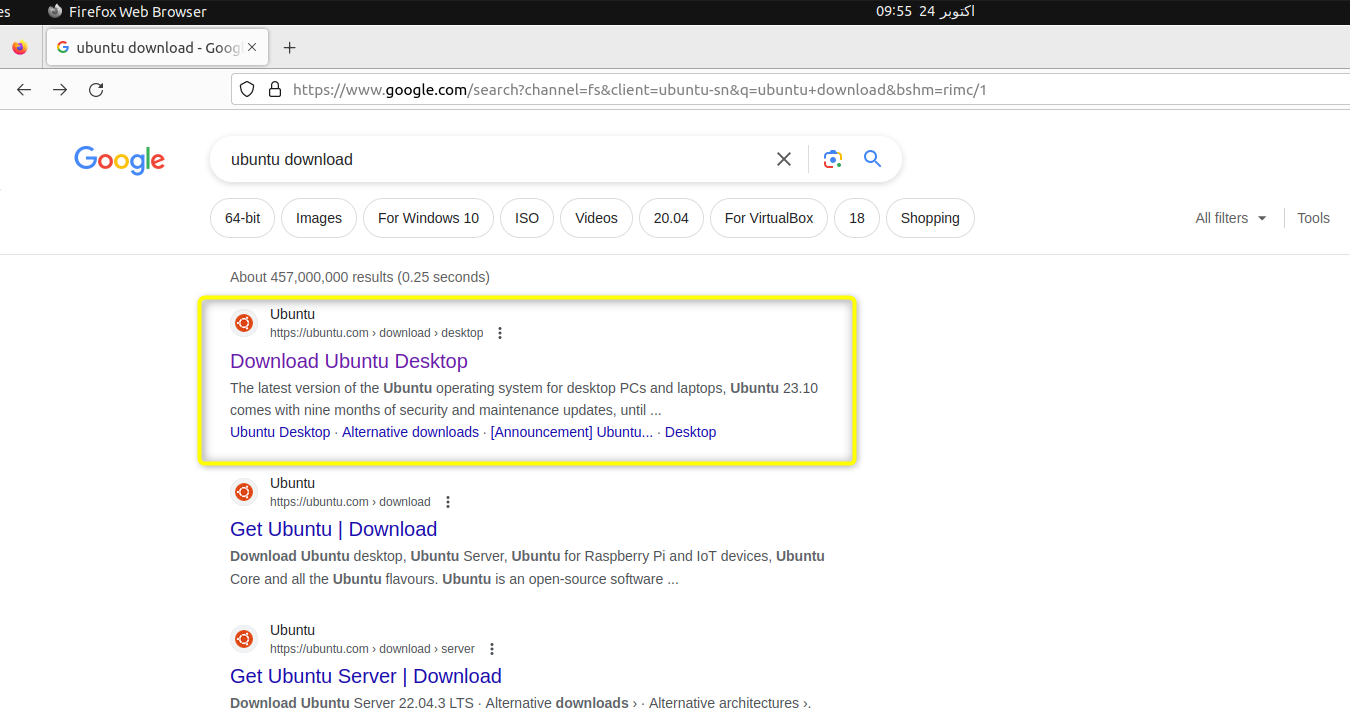Open the Get Ubuntu | Download link
The image size is (1350, 726).
point(334,529)
